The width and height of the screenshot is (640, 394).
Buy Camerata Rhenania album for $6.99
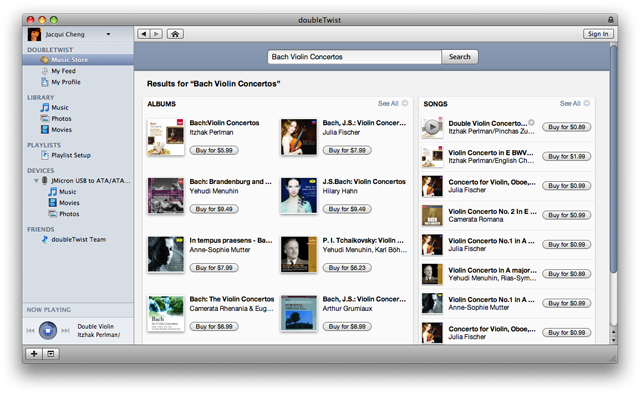pos(214,327)
